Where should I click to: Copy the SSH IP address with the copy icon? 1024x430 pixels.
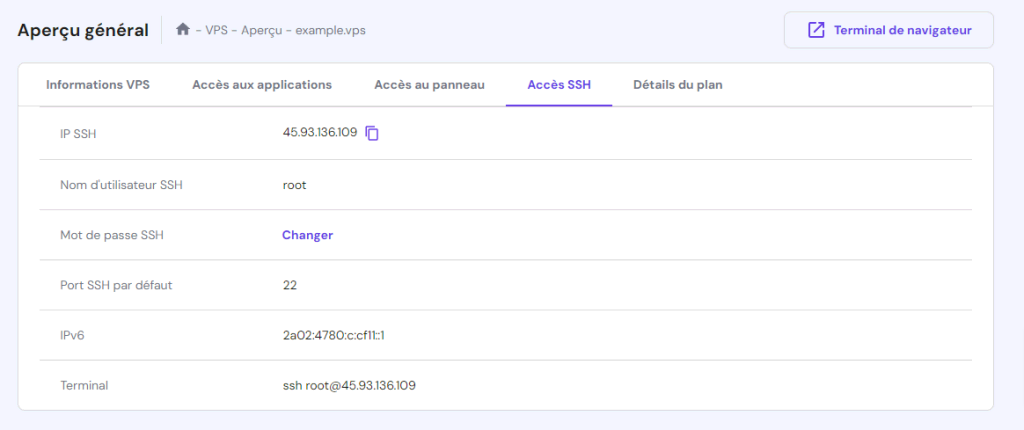click(372, 133)
